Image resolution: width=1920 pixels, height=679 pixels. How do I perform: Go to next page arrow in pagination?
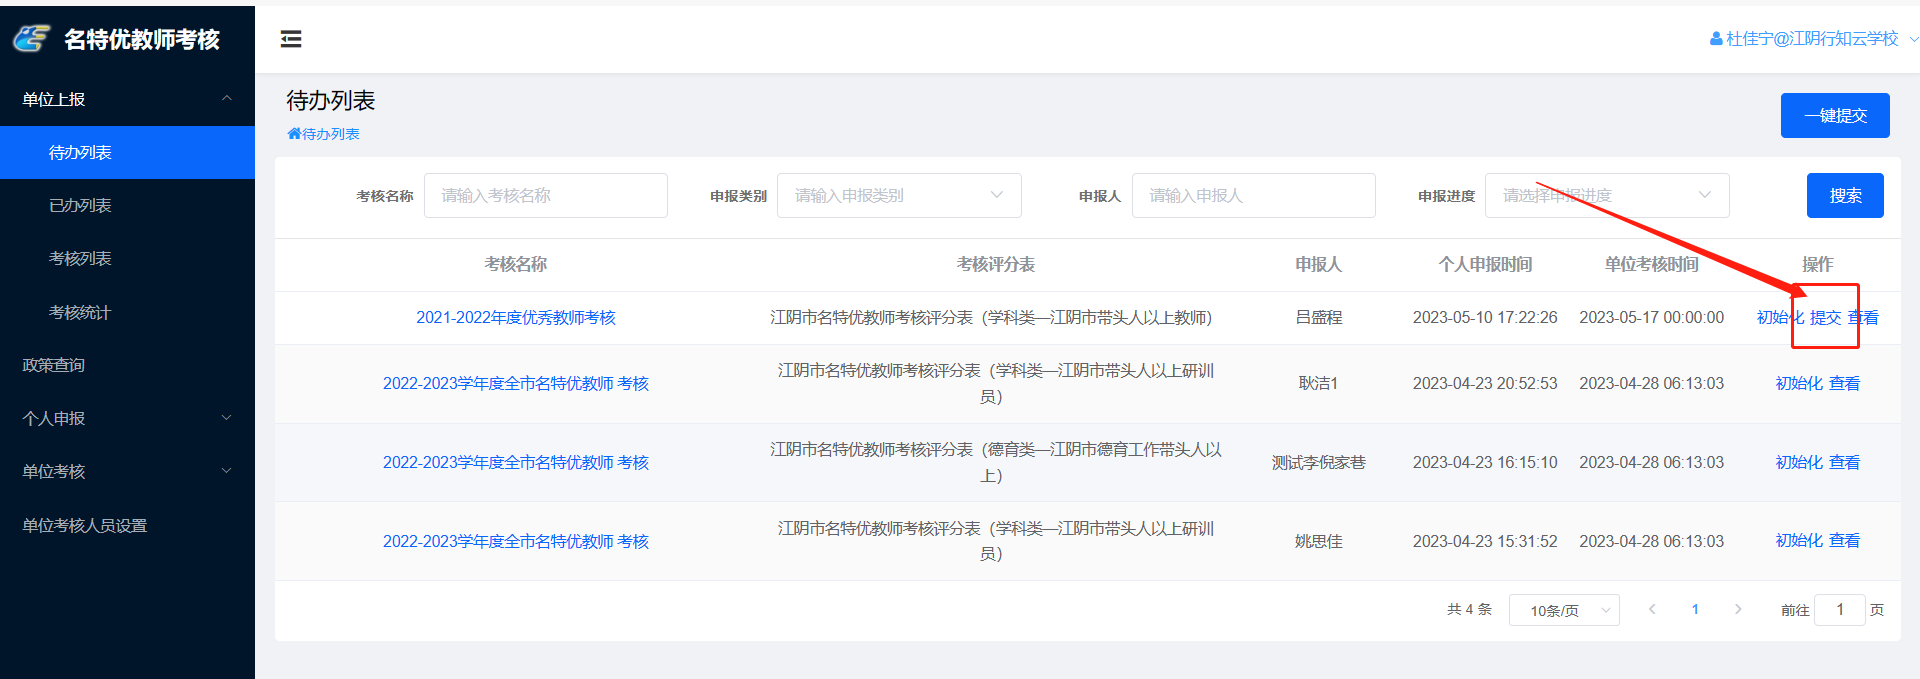click(1738, 609)
